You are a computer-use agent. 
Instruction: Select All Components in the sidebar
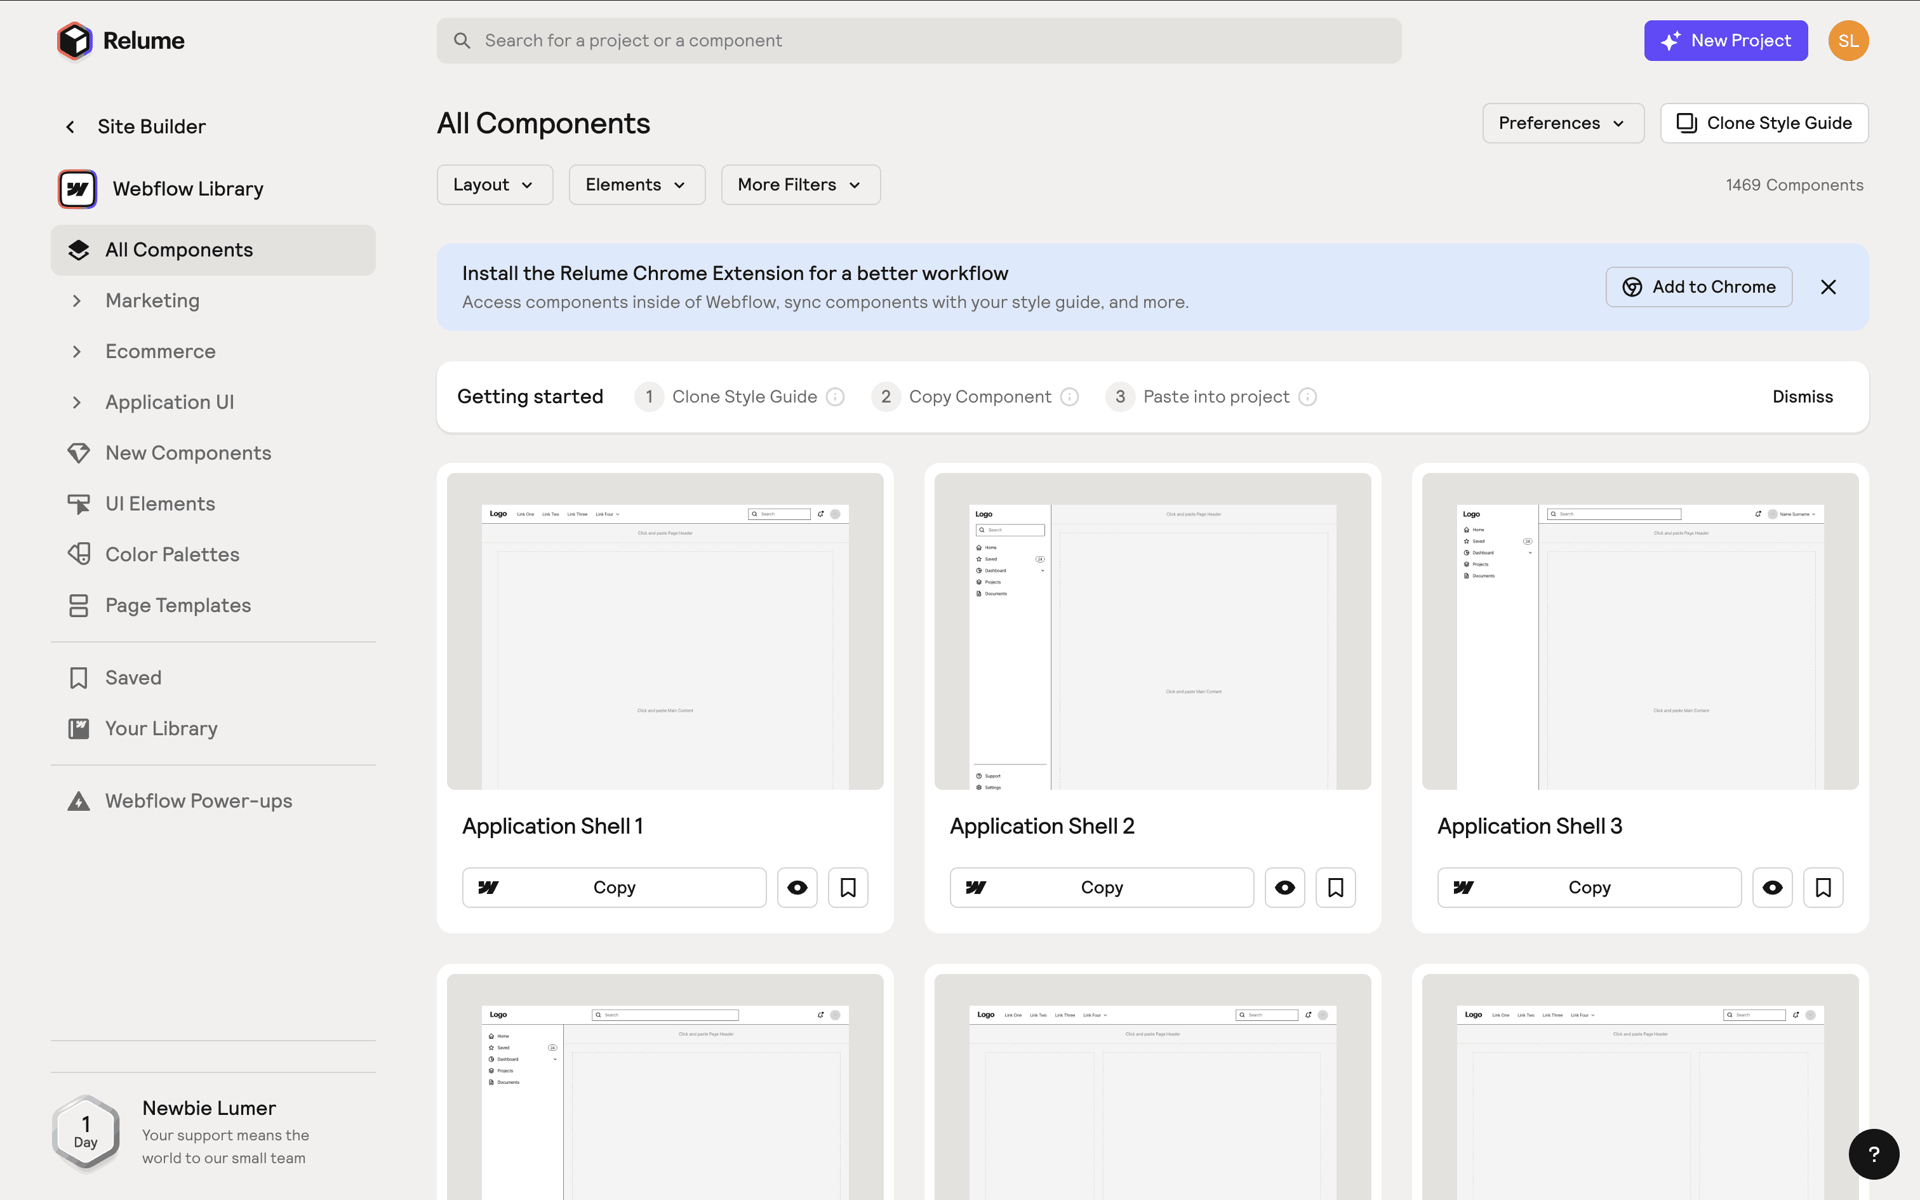pos(213,250)
